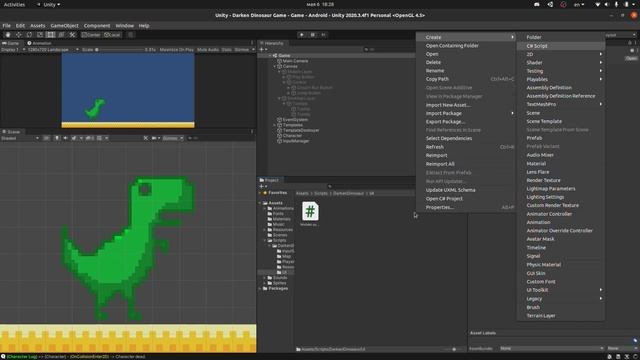640x360 pixels.
Task: Click the Step frame button
Action: coord(323,35)
